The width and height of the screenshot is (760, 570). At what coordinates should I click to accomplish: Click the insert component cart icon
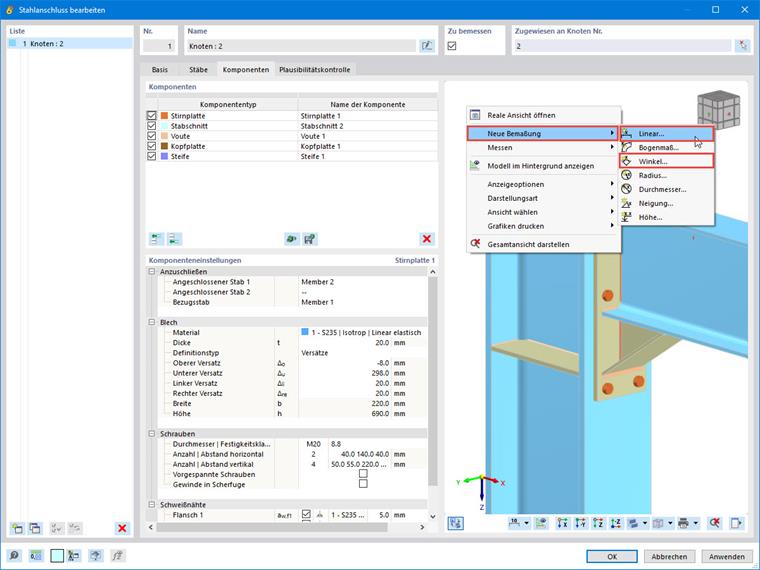[x=310, y=239]
